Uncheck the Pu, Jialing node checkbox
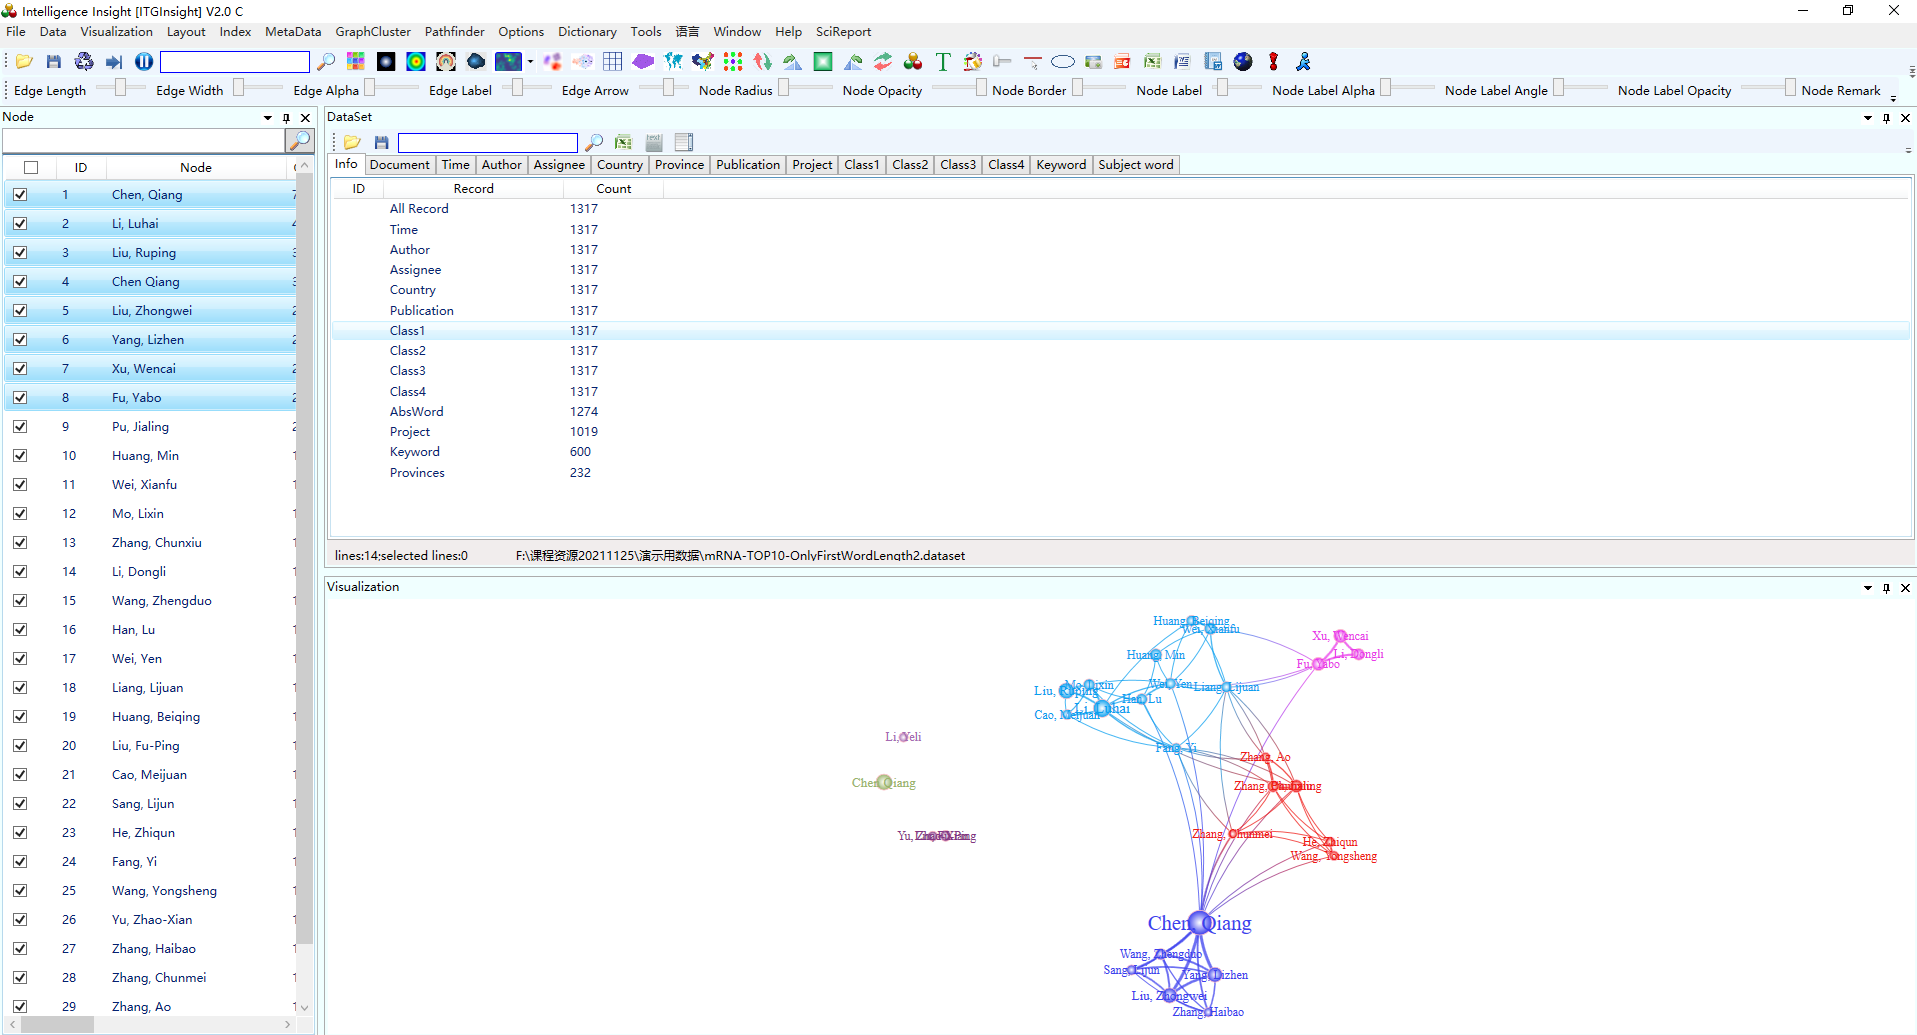The height and width of the screenshot is (1035, 1917). (x=20, y=427)
